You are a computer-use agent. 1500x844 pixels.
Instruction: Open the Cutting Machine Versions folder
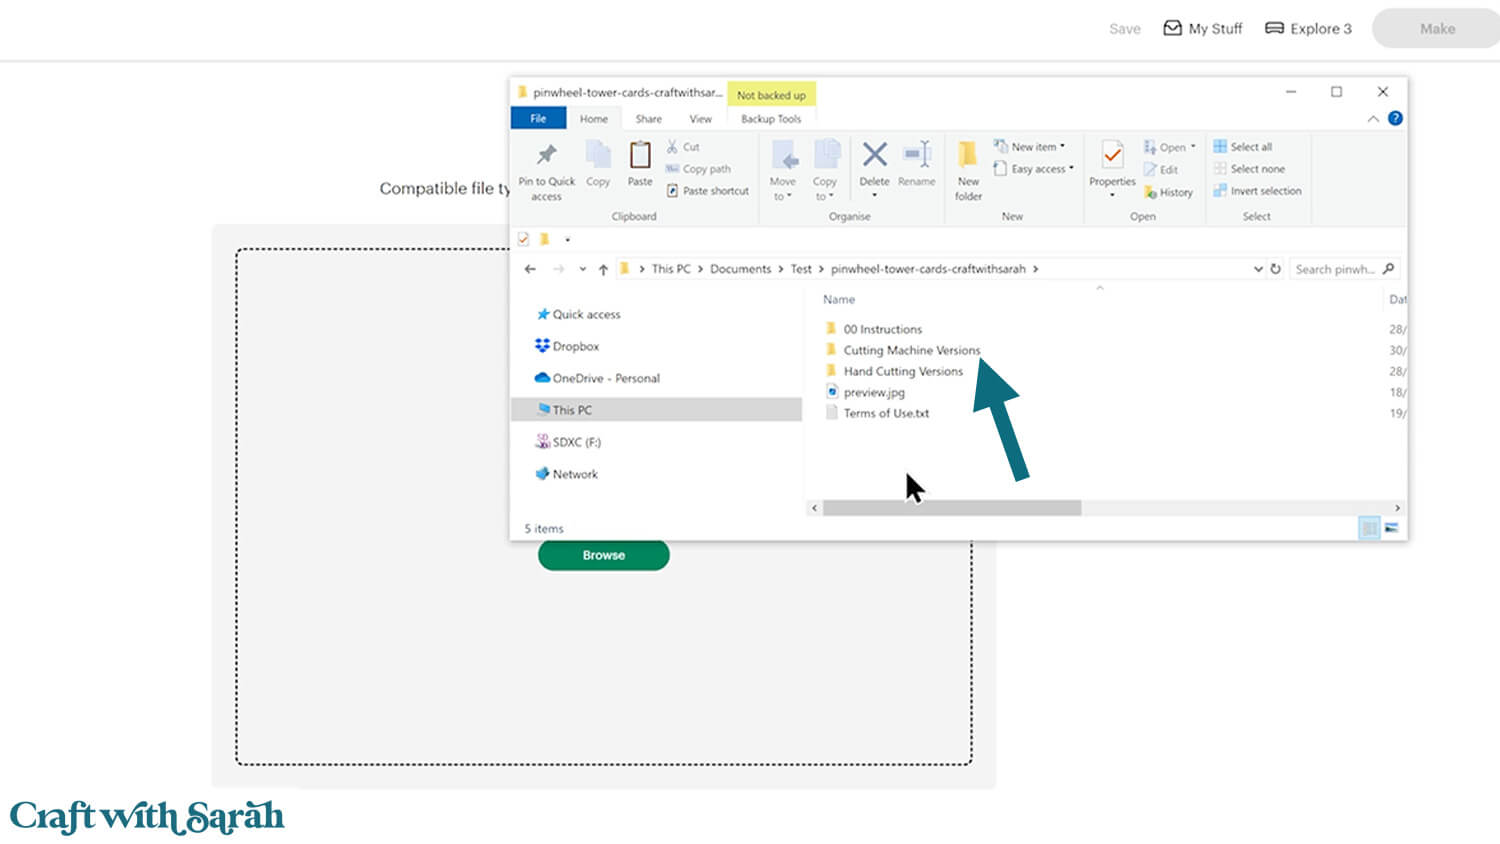click(911, 350)
